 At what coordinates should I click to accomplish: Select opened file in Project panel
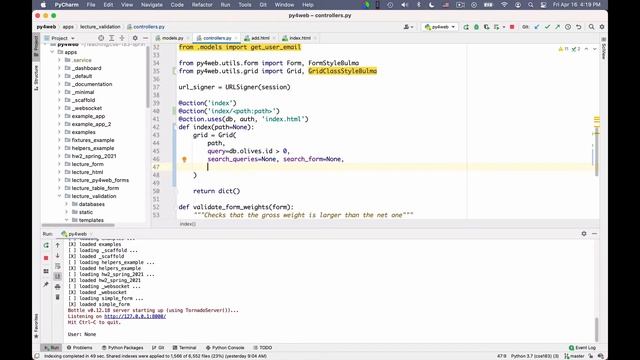[101, 38]
